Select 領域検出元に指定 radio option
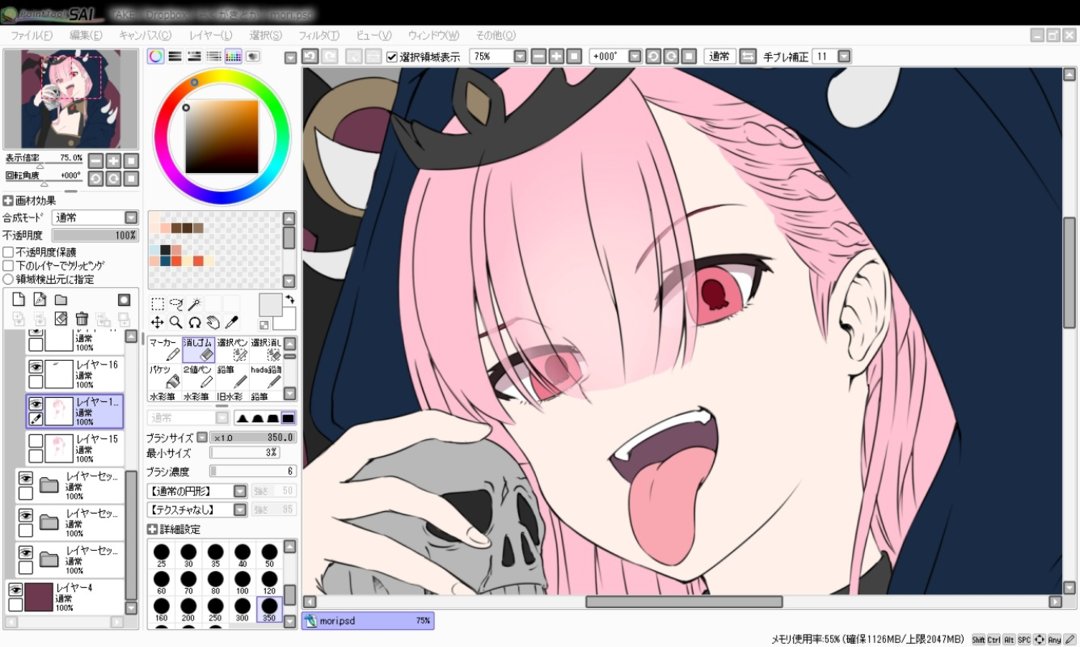The height and width of the screenshot is (647, 1080). coord(8,279)
